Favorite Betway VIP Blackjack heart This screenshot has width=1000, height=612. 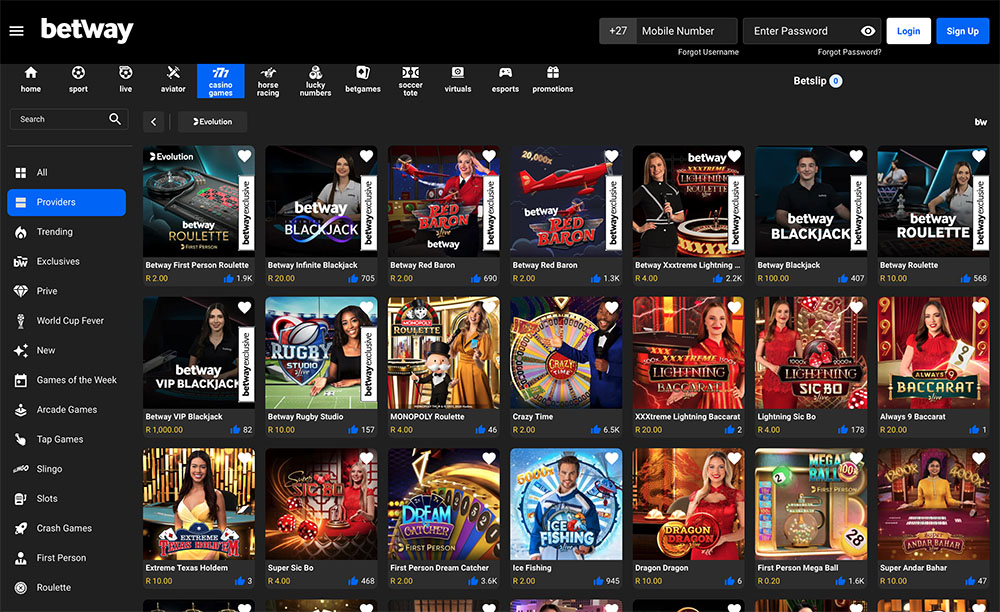coord(244,307)
